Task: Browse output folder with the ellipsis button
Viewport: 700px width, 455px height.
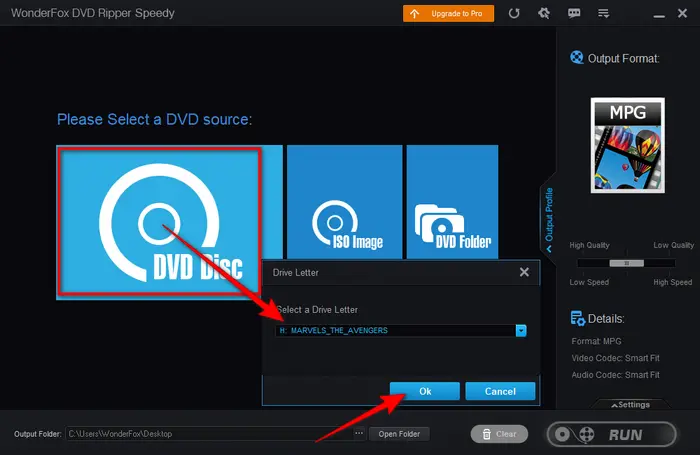Action: point(359,434)
